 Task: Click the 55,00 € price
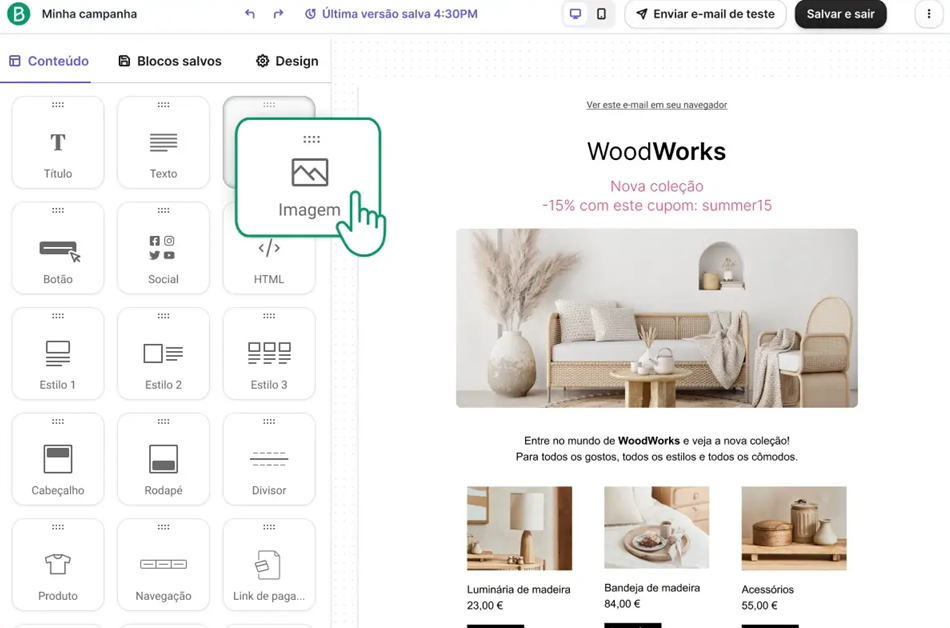[x=760, y=605]
